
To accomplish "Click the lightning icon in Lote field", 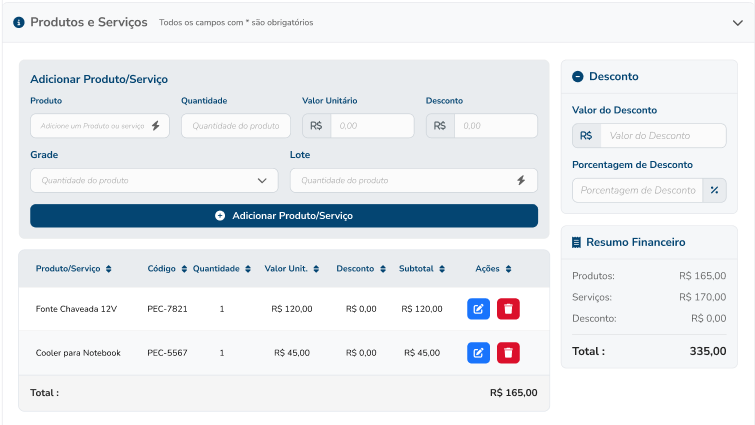I will coord(520,181).
